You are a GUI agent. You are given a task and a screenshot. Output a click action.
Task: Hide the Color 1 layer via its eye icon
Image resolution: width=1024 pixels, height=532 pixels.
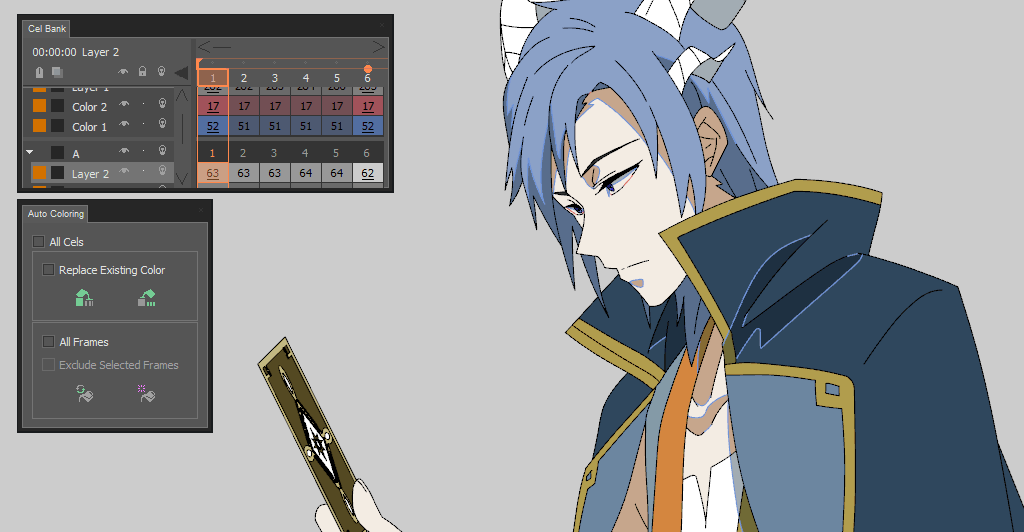click(124, 124)
